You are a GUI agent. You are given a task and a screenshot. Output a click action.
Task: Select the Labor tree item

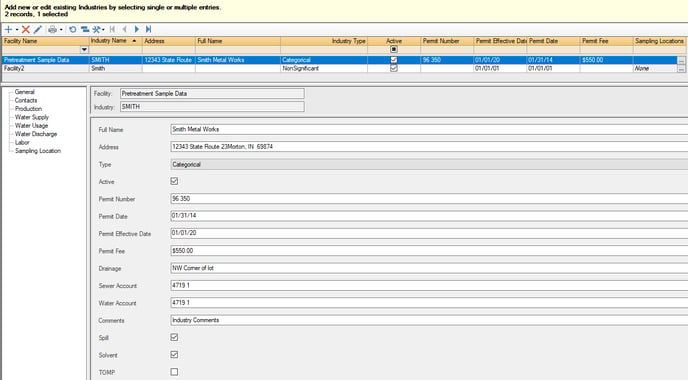click(x=22, y=142)
